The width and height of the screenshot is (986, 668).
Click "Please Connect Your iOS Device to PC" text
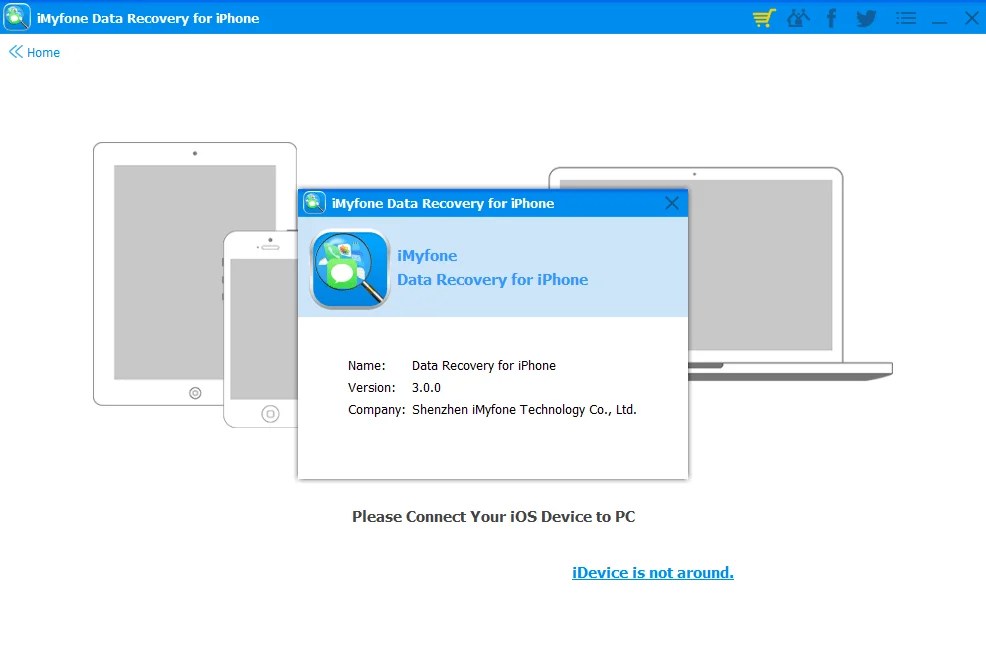494,516
